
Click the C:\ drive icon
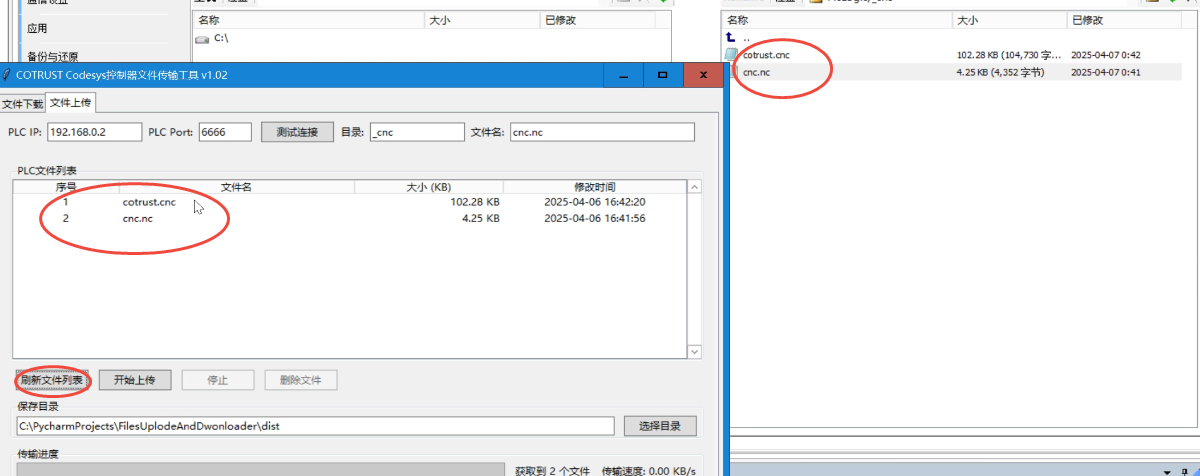pyautogui.click(x=203, y=39)
